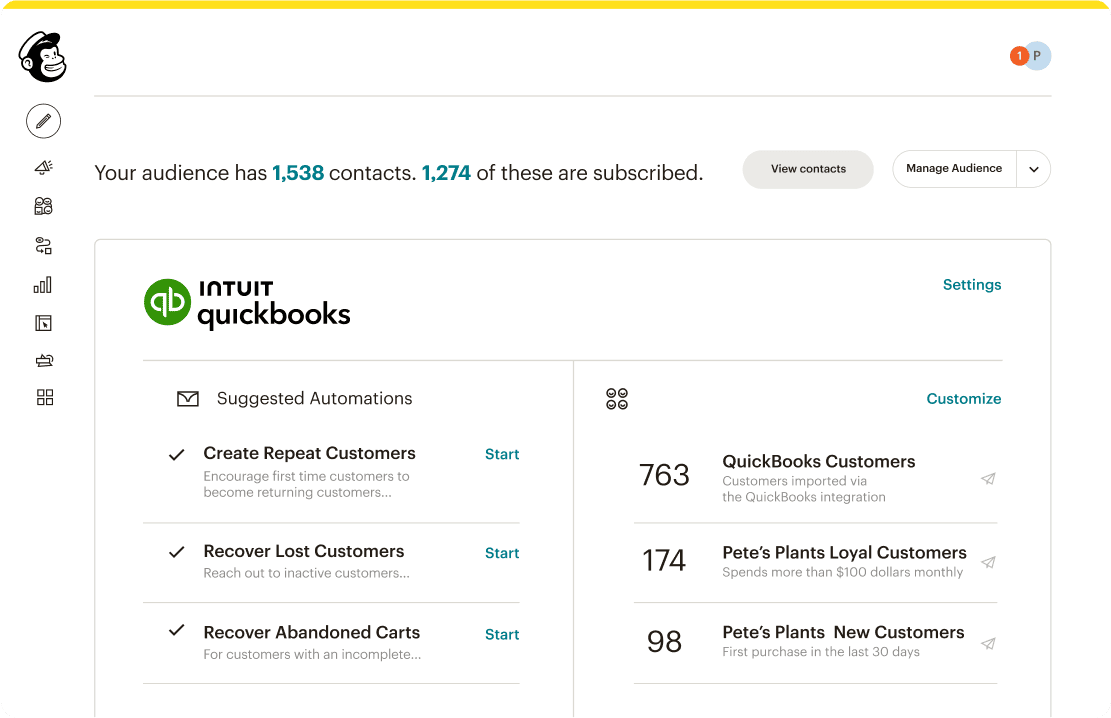The width and height of the screenshot is (1111, 718).
Task: Open the profile avatar menu
Action: pos(1037,56)
